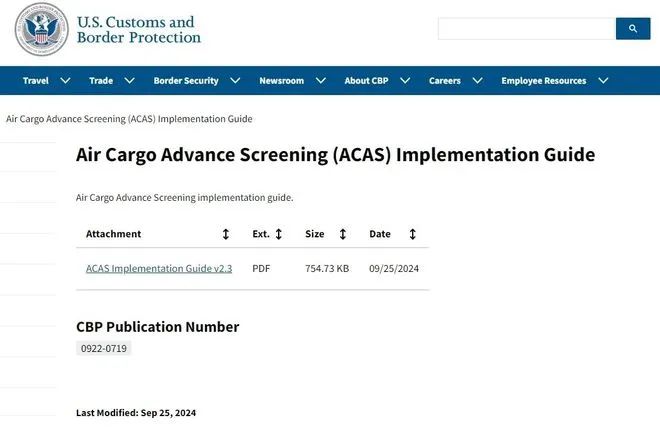Sort by Ext. column arrows
The image size is (660, 435).
pyautogui.click(x=279, y=234)
